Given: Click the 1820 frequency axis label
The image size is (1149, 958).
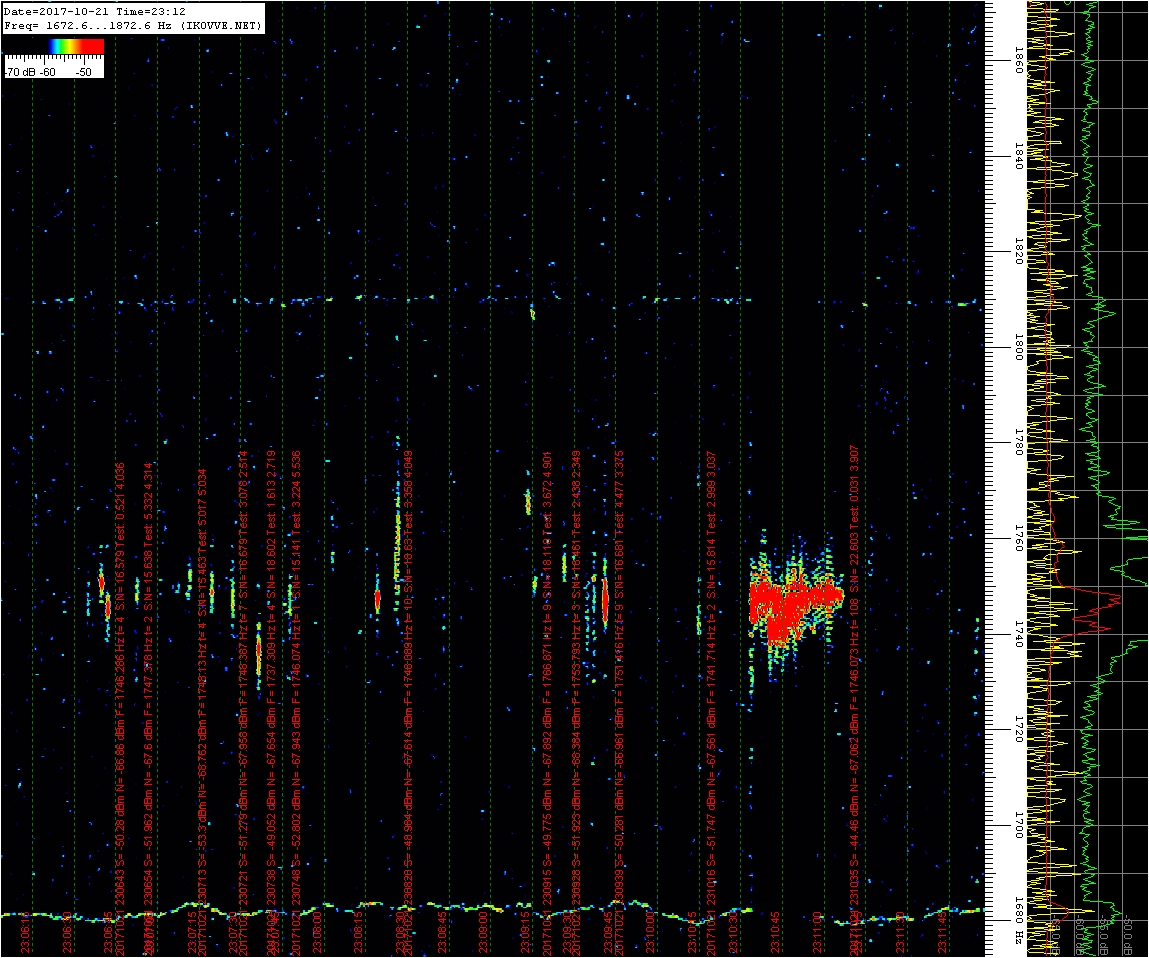Looking at the screenshot, I should pos(1017,251).
